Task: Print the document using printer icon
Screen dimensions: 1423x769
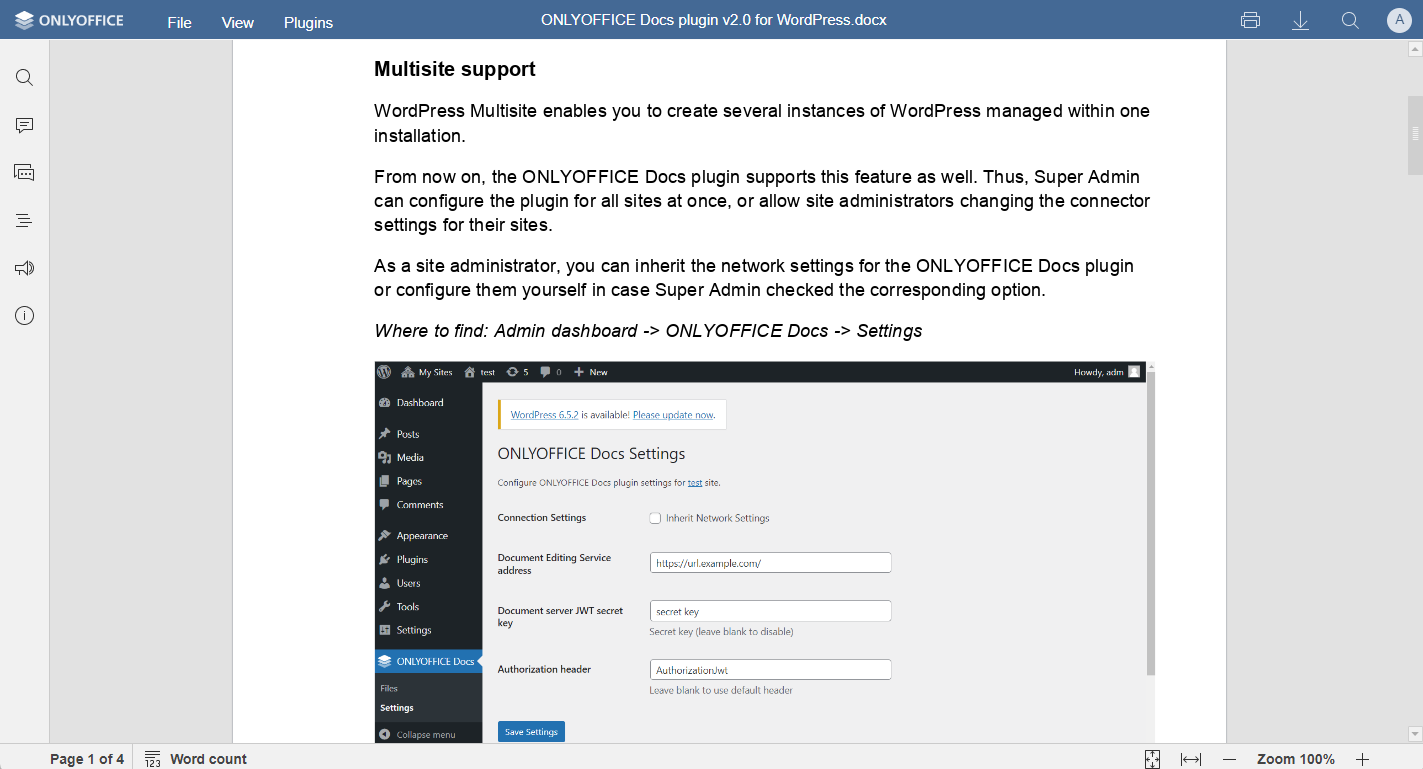Action: point(1250,21)
